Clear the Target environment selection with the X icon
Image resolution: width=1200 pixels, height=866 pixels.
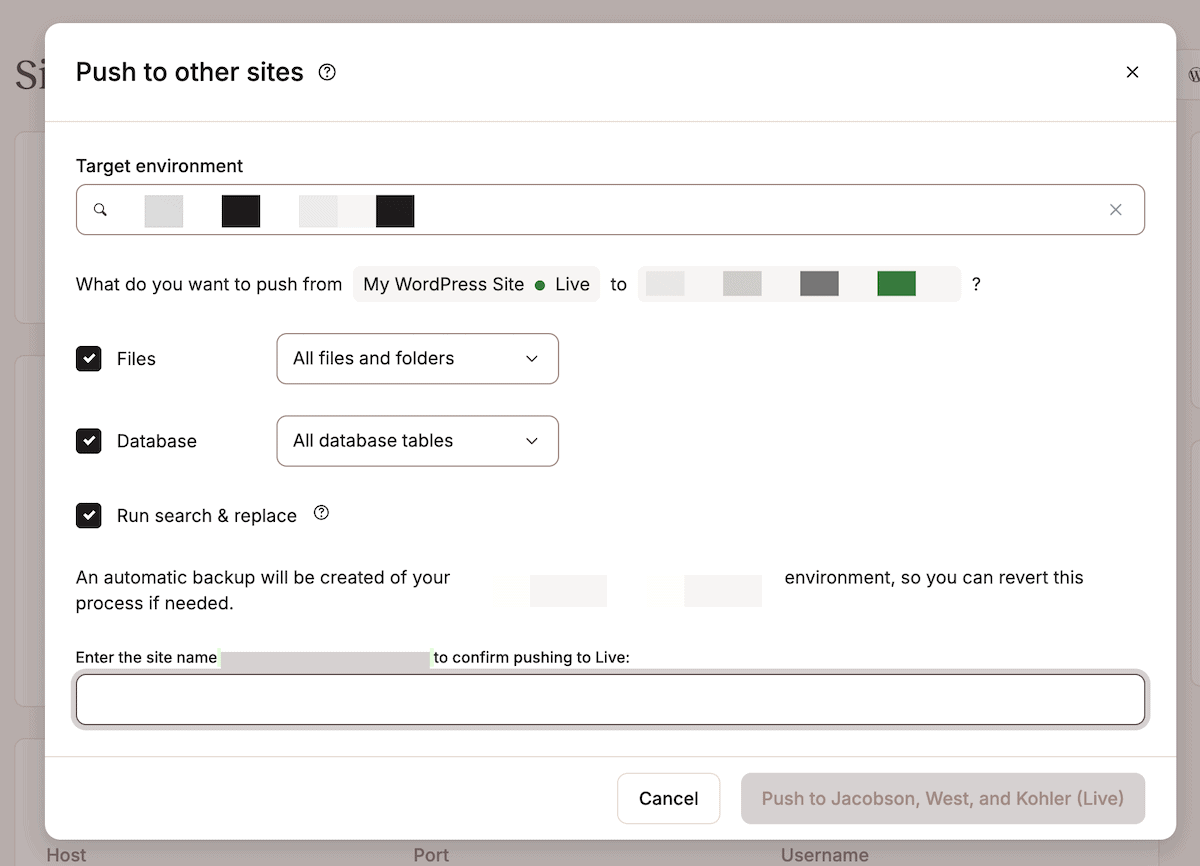click(1115, 209)
